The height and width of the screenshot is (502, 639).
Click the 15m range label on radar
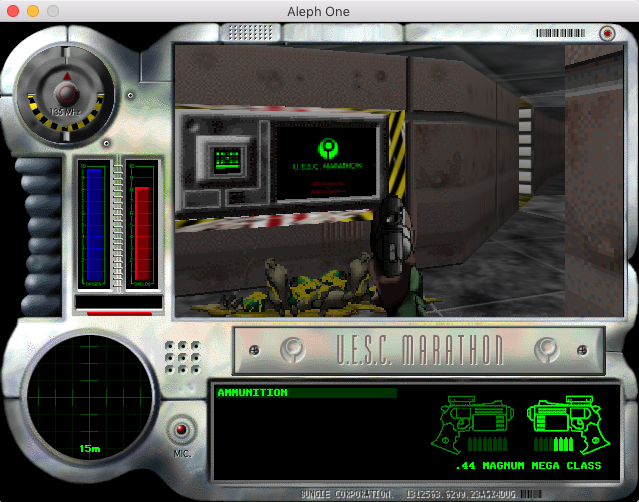pos(90,448)
